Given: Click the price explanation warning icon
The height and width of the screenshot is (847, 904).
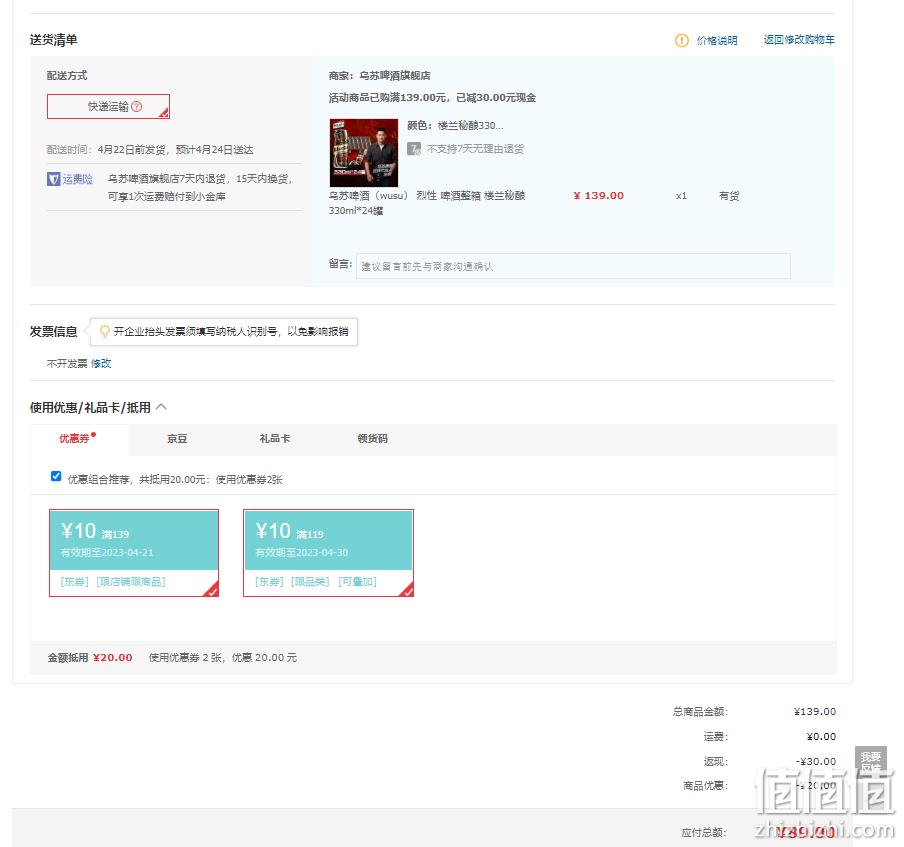Looking at the screenshot, I should click(x=681, y=40).
